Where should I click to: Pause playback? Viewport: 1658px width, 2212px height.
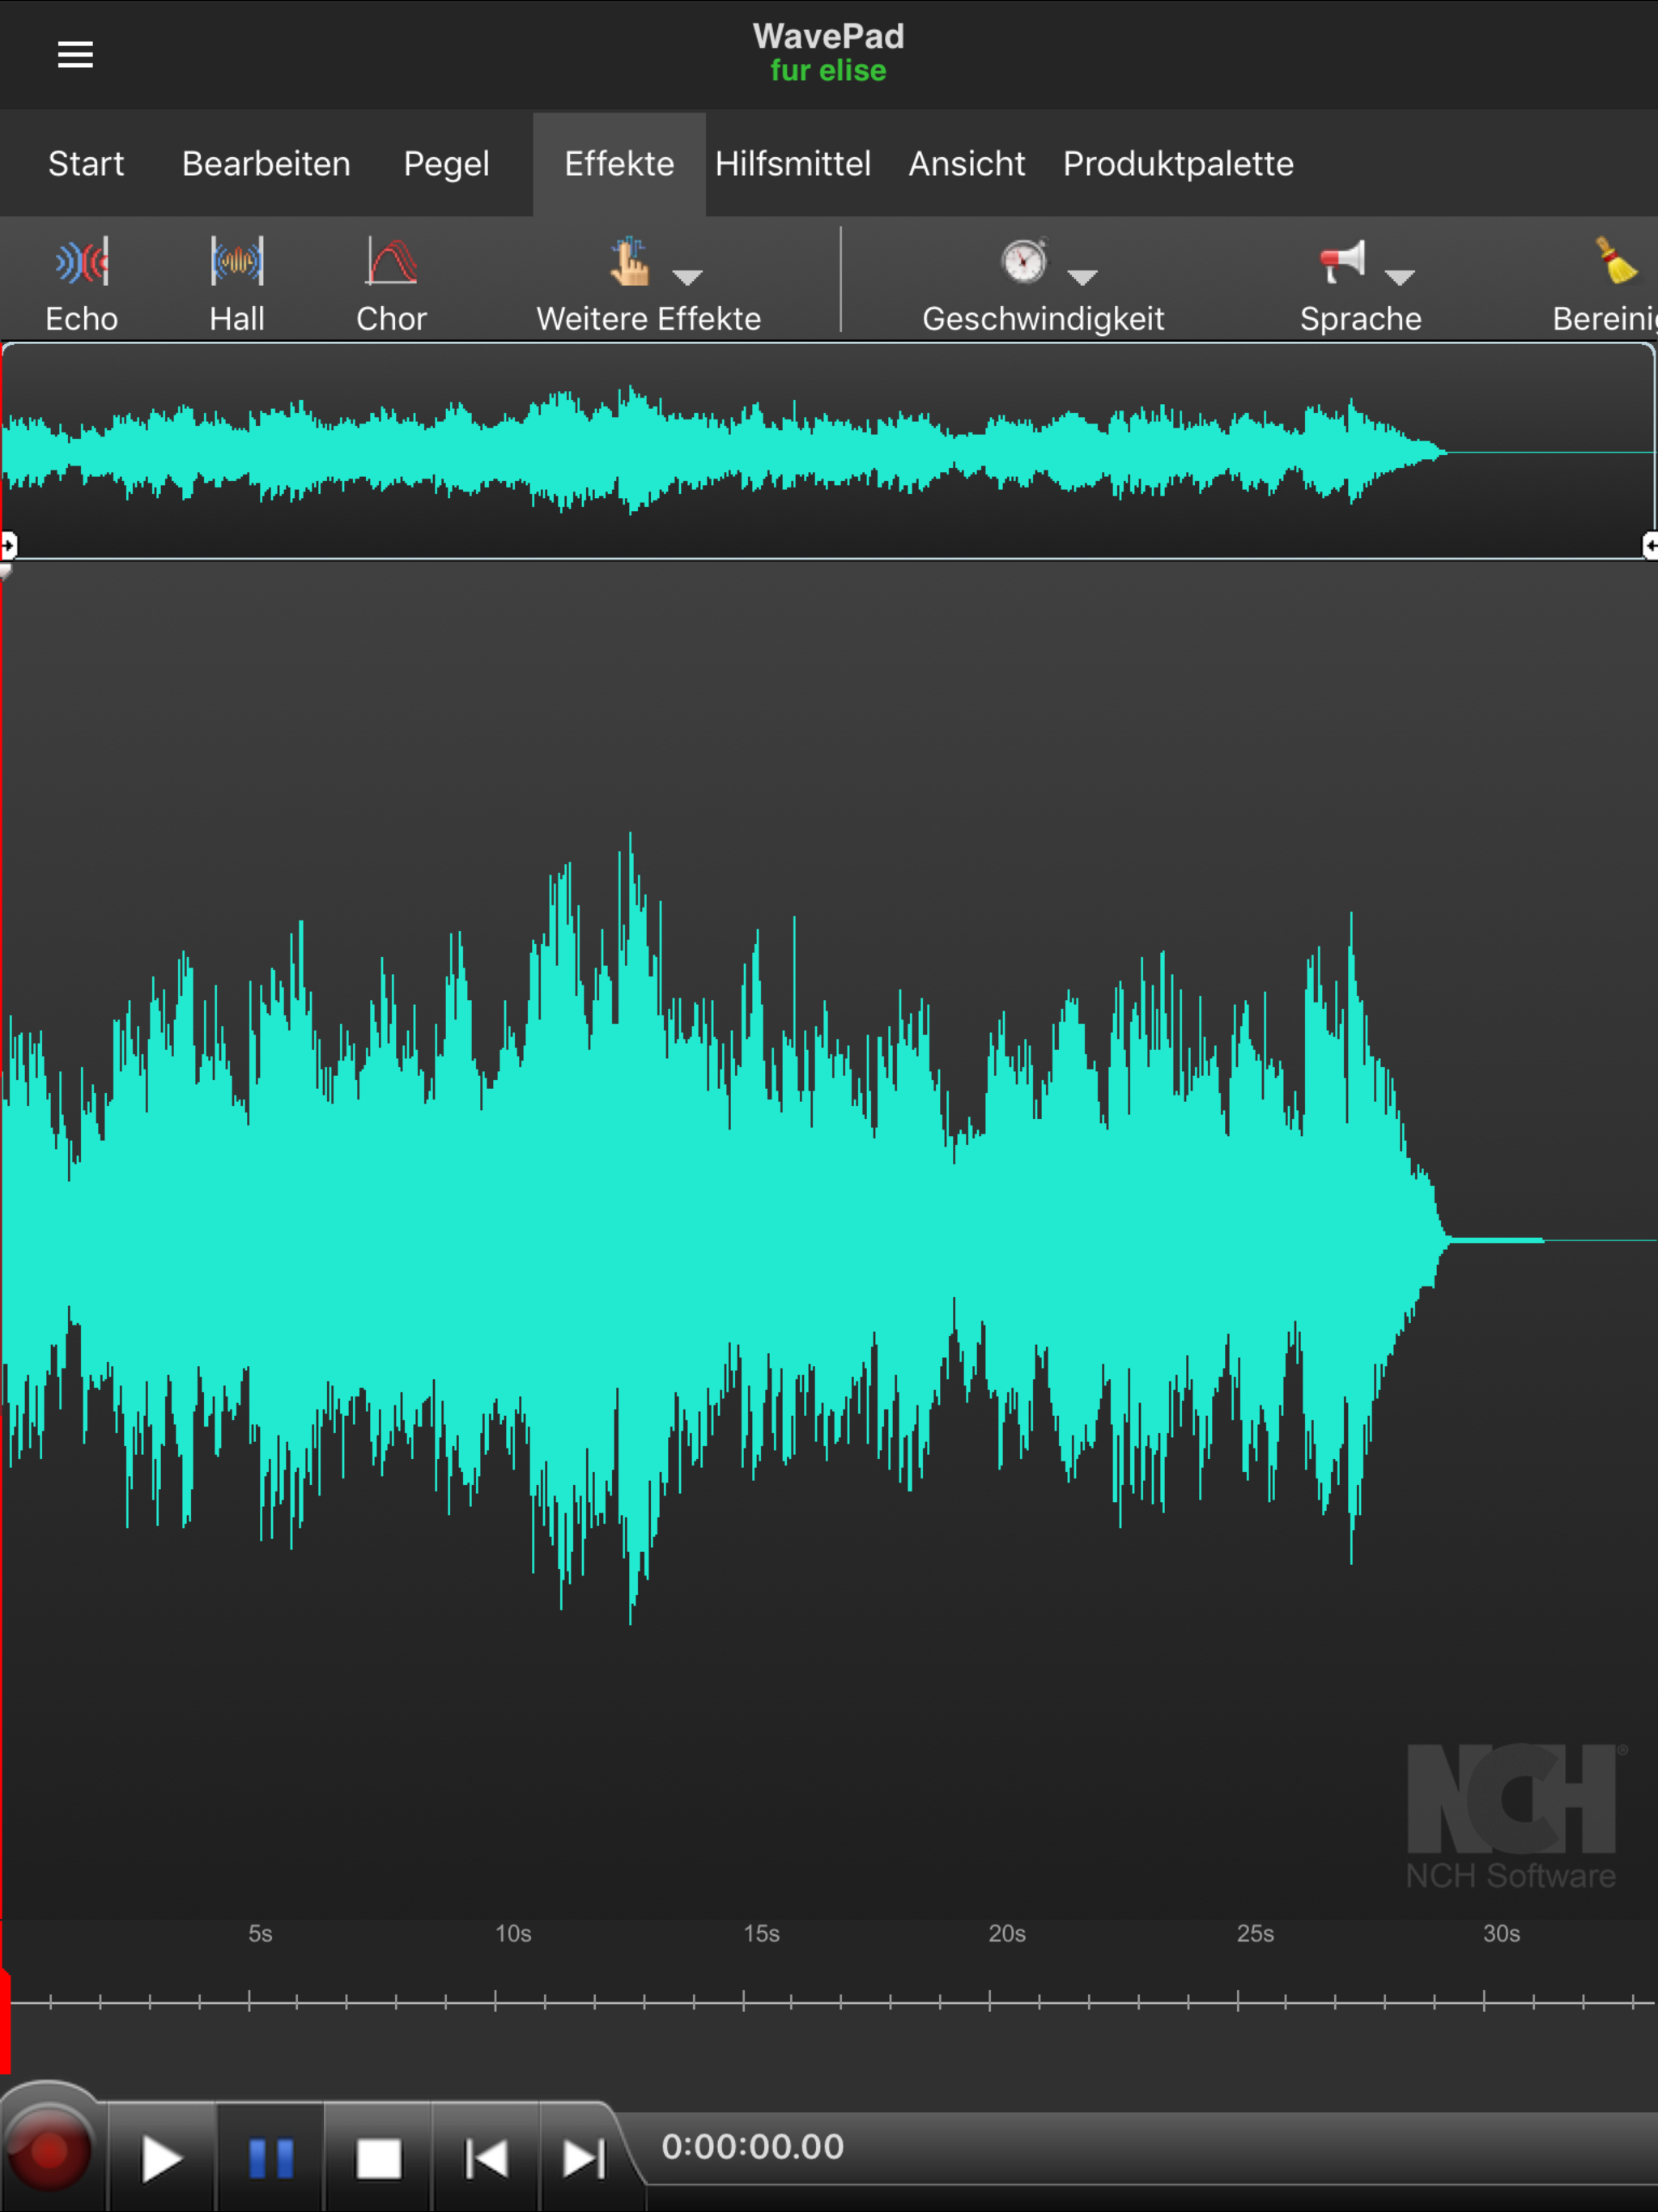point(271,2158)
